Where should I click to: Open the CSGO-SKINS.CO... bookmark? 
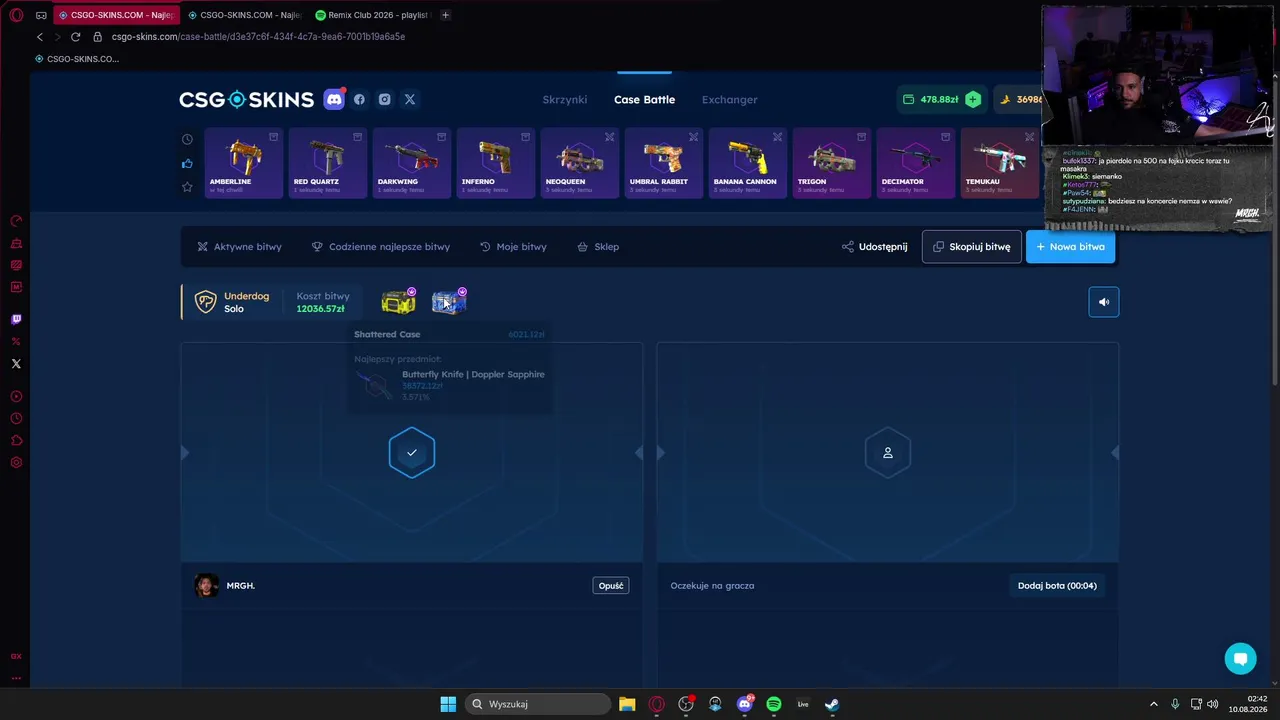click(77, 59)
